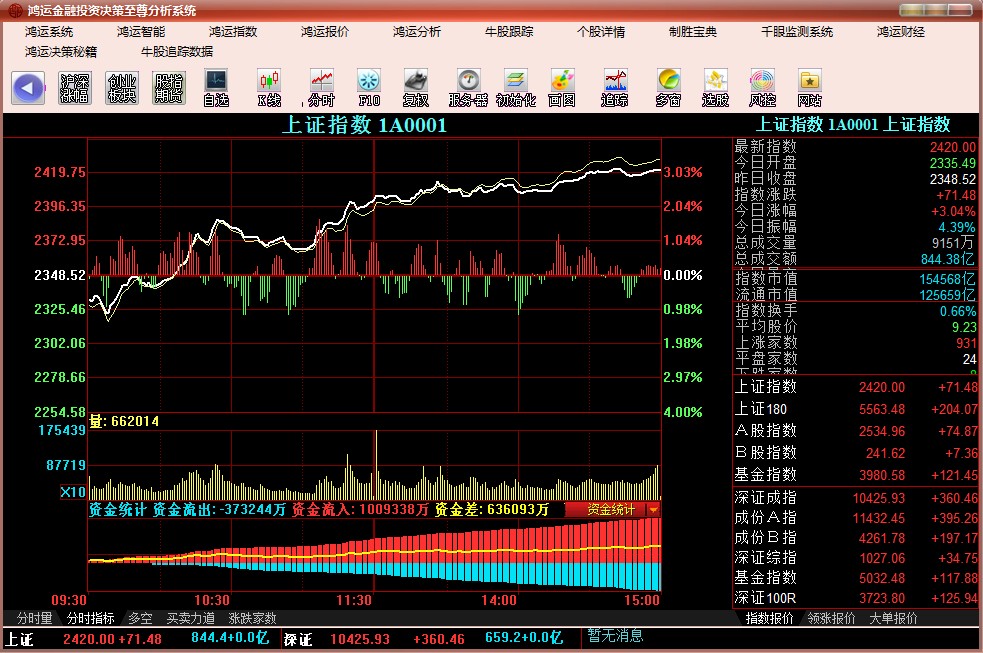Open the 鸿运财经 menu
Viewport: 983px width, 653px height.
pyautogui.click(x=901, y=31)
